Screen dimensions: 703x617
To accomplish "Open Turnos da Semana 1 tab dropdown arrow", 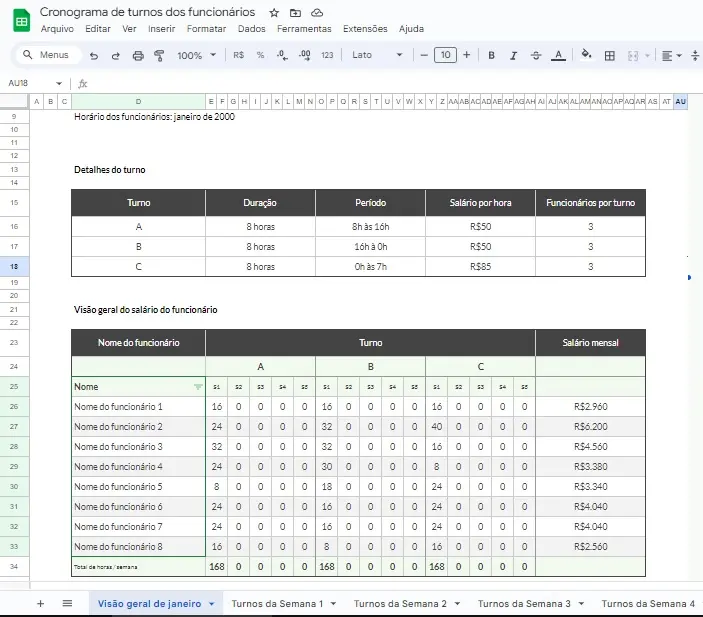I will point(334,604).
